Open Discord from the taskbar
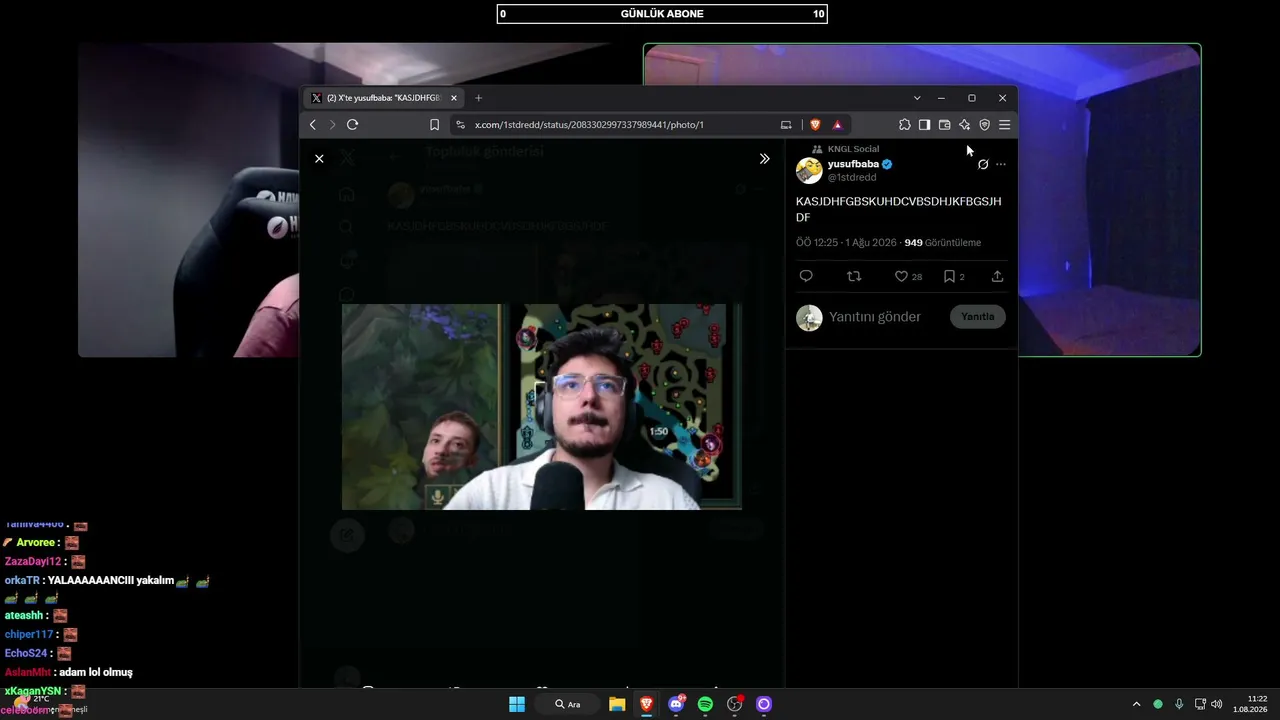The image size is (1280, 720). point(676,704)
